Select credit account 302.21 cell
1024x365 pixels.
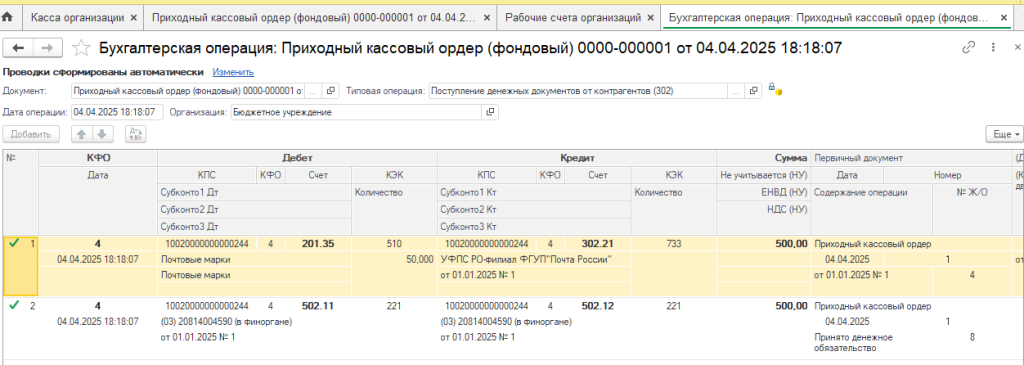tap(598, 244)
